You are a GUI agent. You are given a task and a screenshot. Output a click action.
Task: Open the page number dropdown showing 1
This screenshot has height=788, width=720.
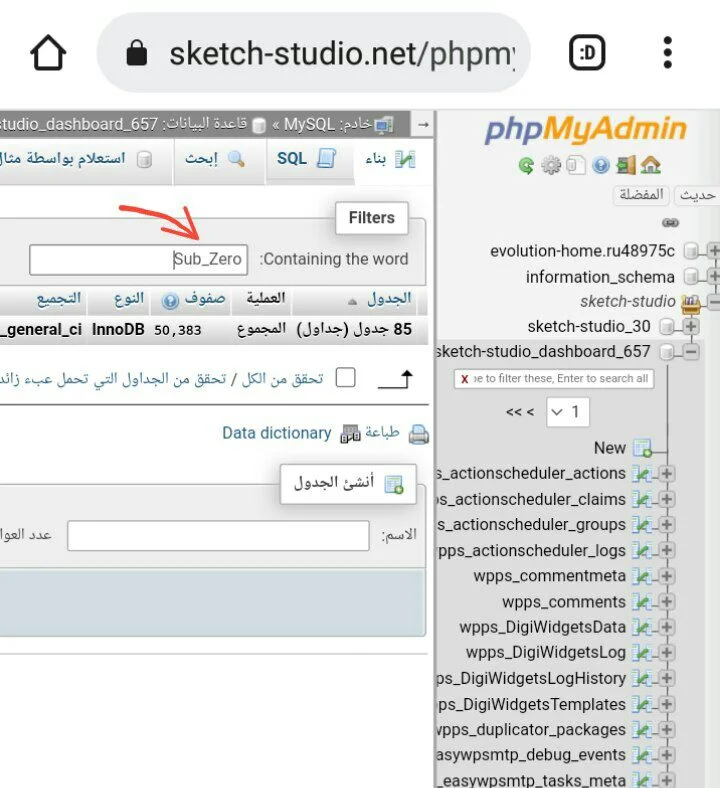click(567, 412)
